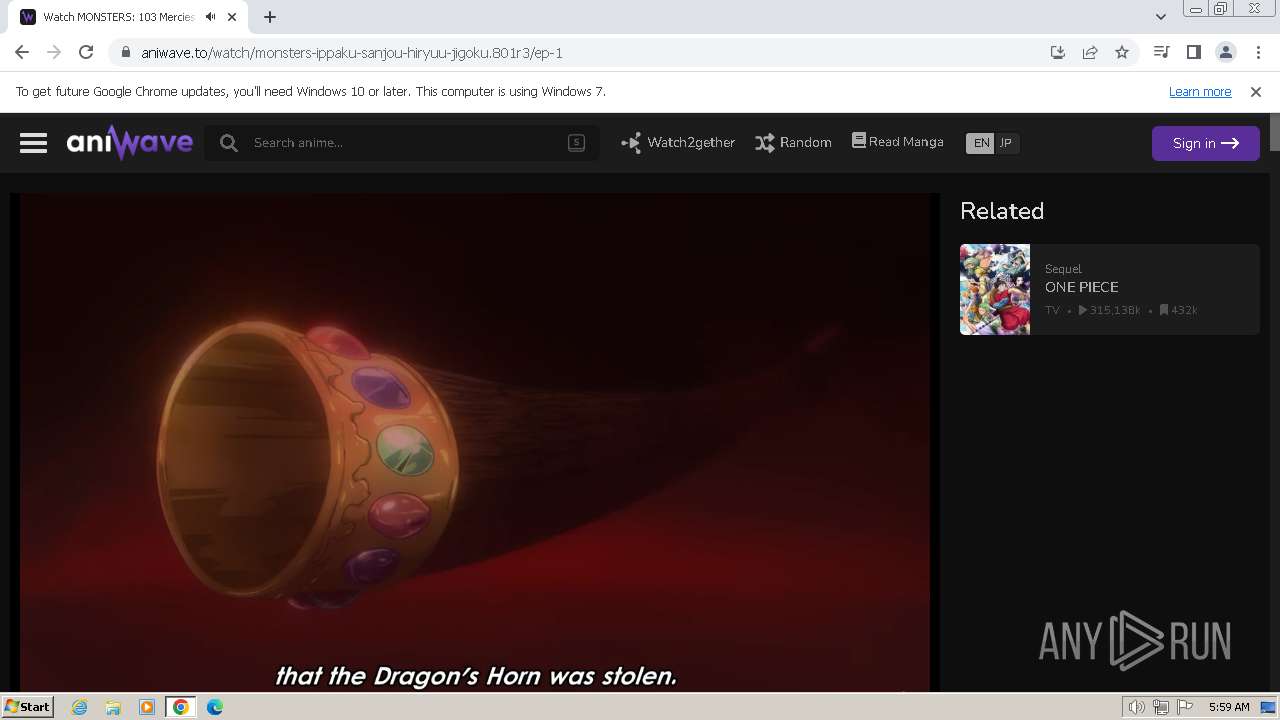The image size is (1280, 720).
Task: Go back in Chrome
Action: [x=22, y=53]
